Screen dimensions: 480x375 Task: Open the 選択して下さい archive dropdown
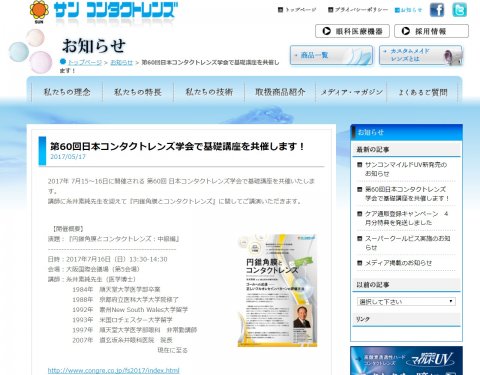(x=406, y=301)
